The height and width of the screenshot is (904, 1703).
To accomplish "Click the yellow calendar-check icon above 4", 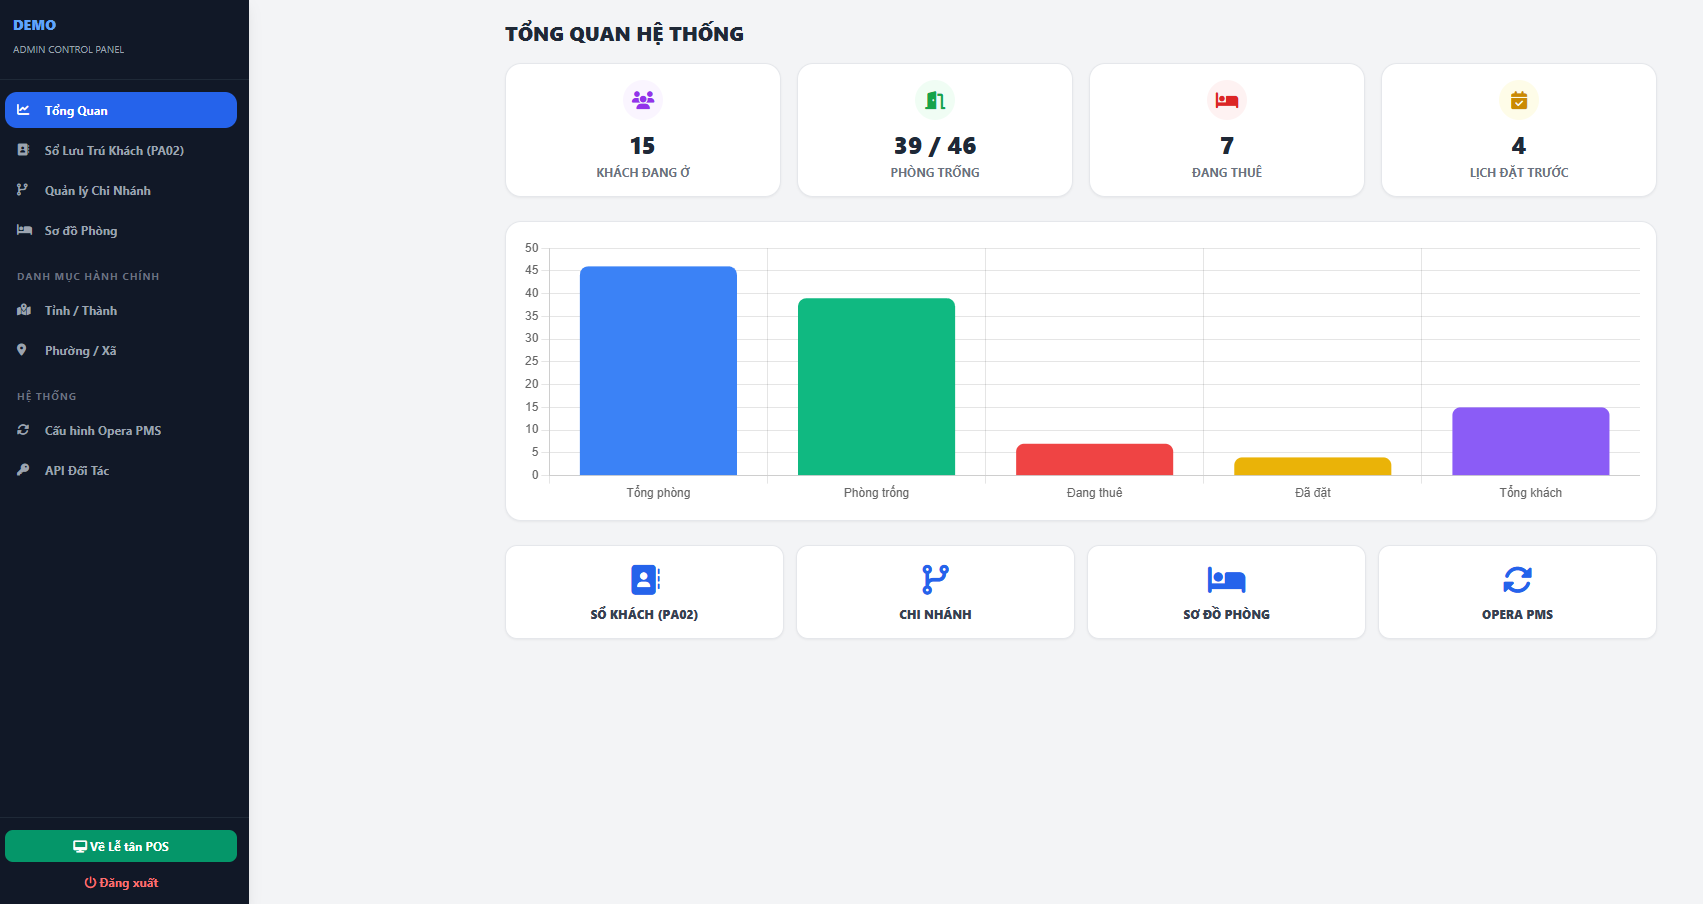I will click(1519, 100).
